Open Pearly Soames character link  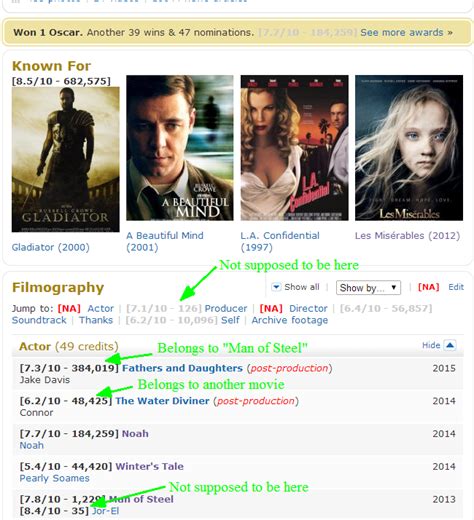54,478
